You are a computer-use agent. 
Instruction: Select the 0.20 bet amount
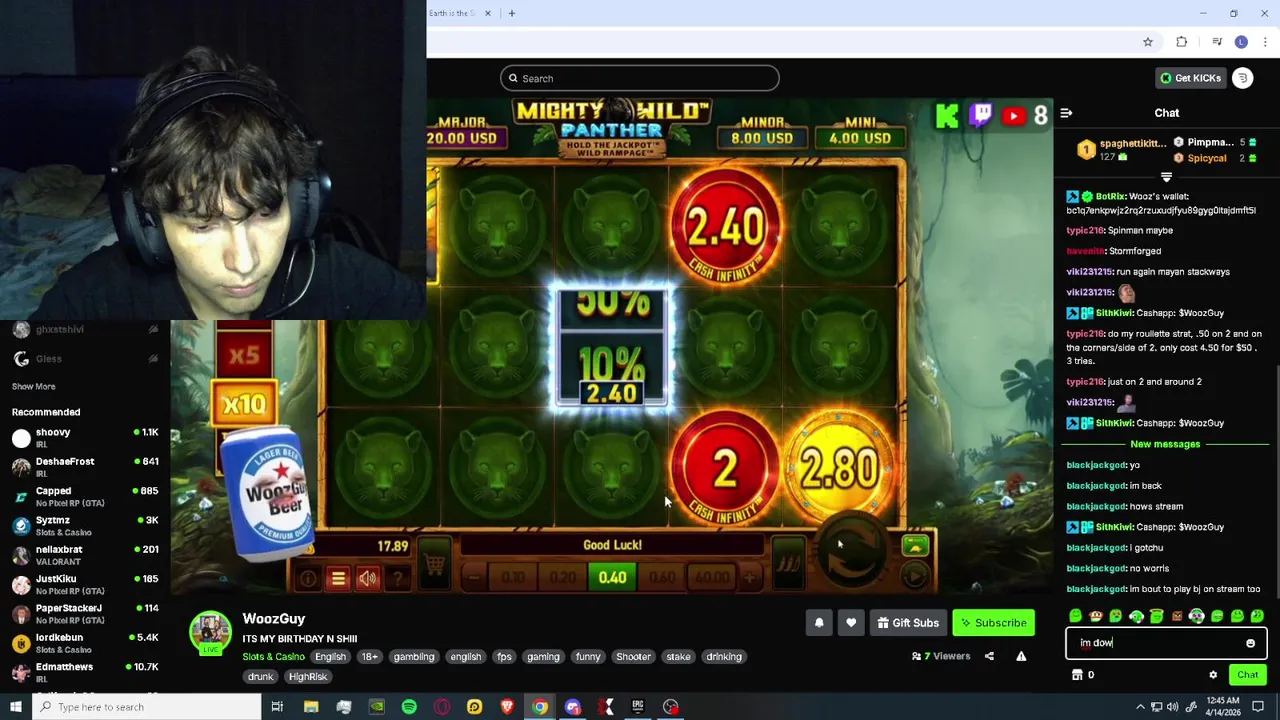tap(562, 578)
